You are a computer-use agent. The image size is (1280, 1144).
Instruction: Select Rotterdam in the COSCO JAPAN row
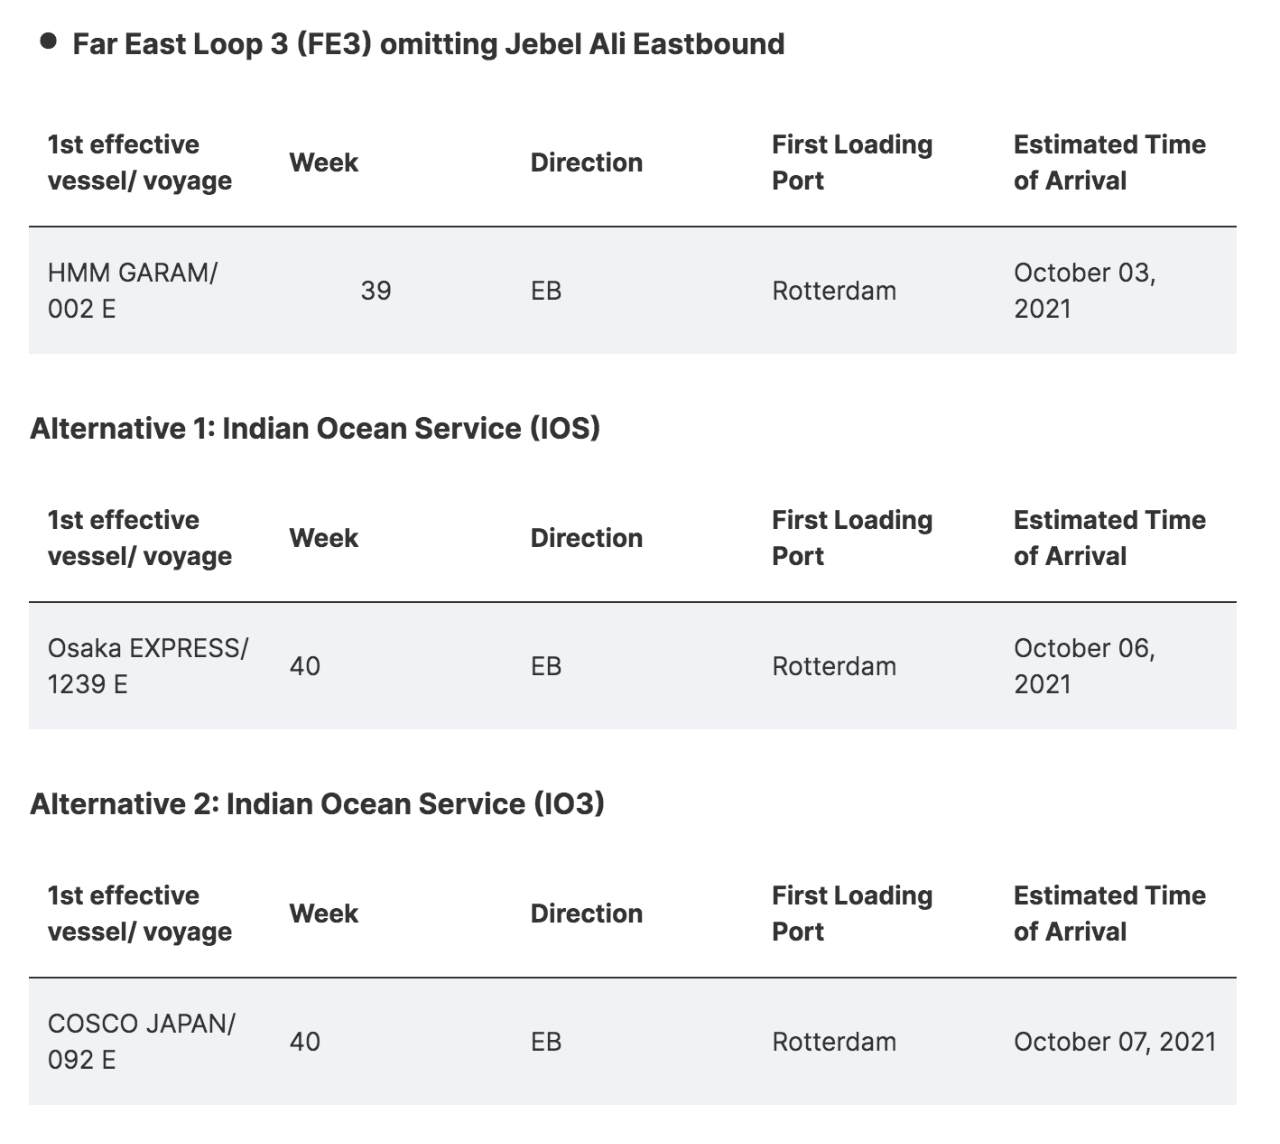point(834,1041)
